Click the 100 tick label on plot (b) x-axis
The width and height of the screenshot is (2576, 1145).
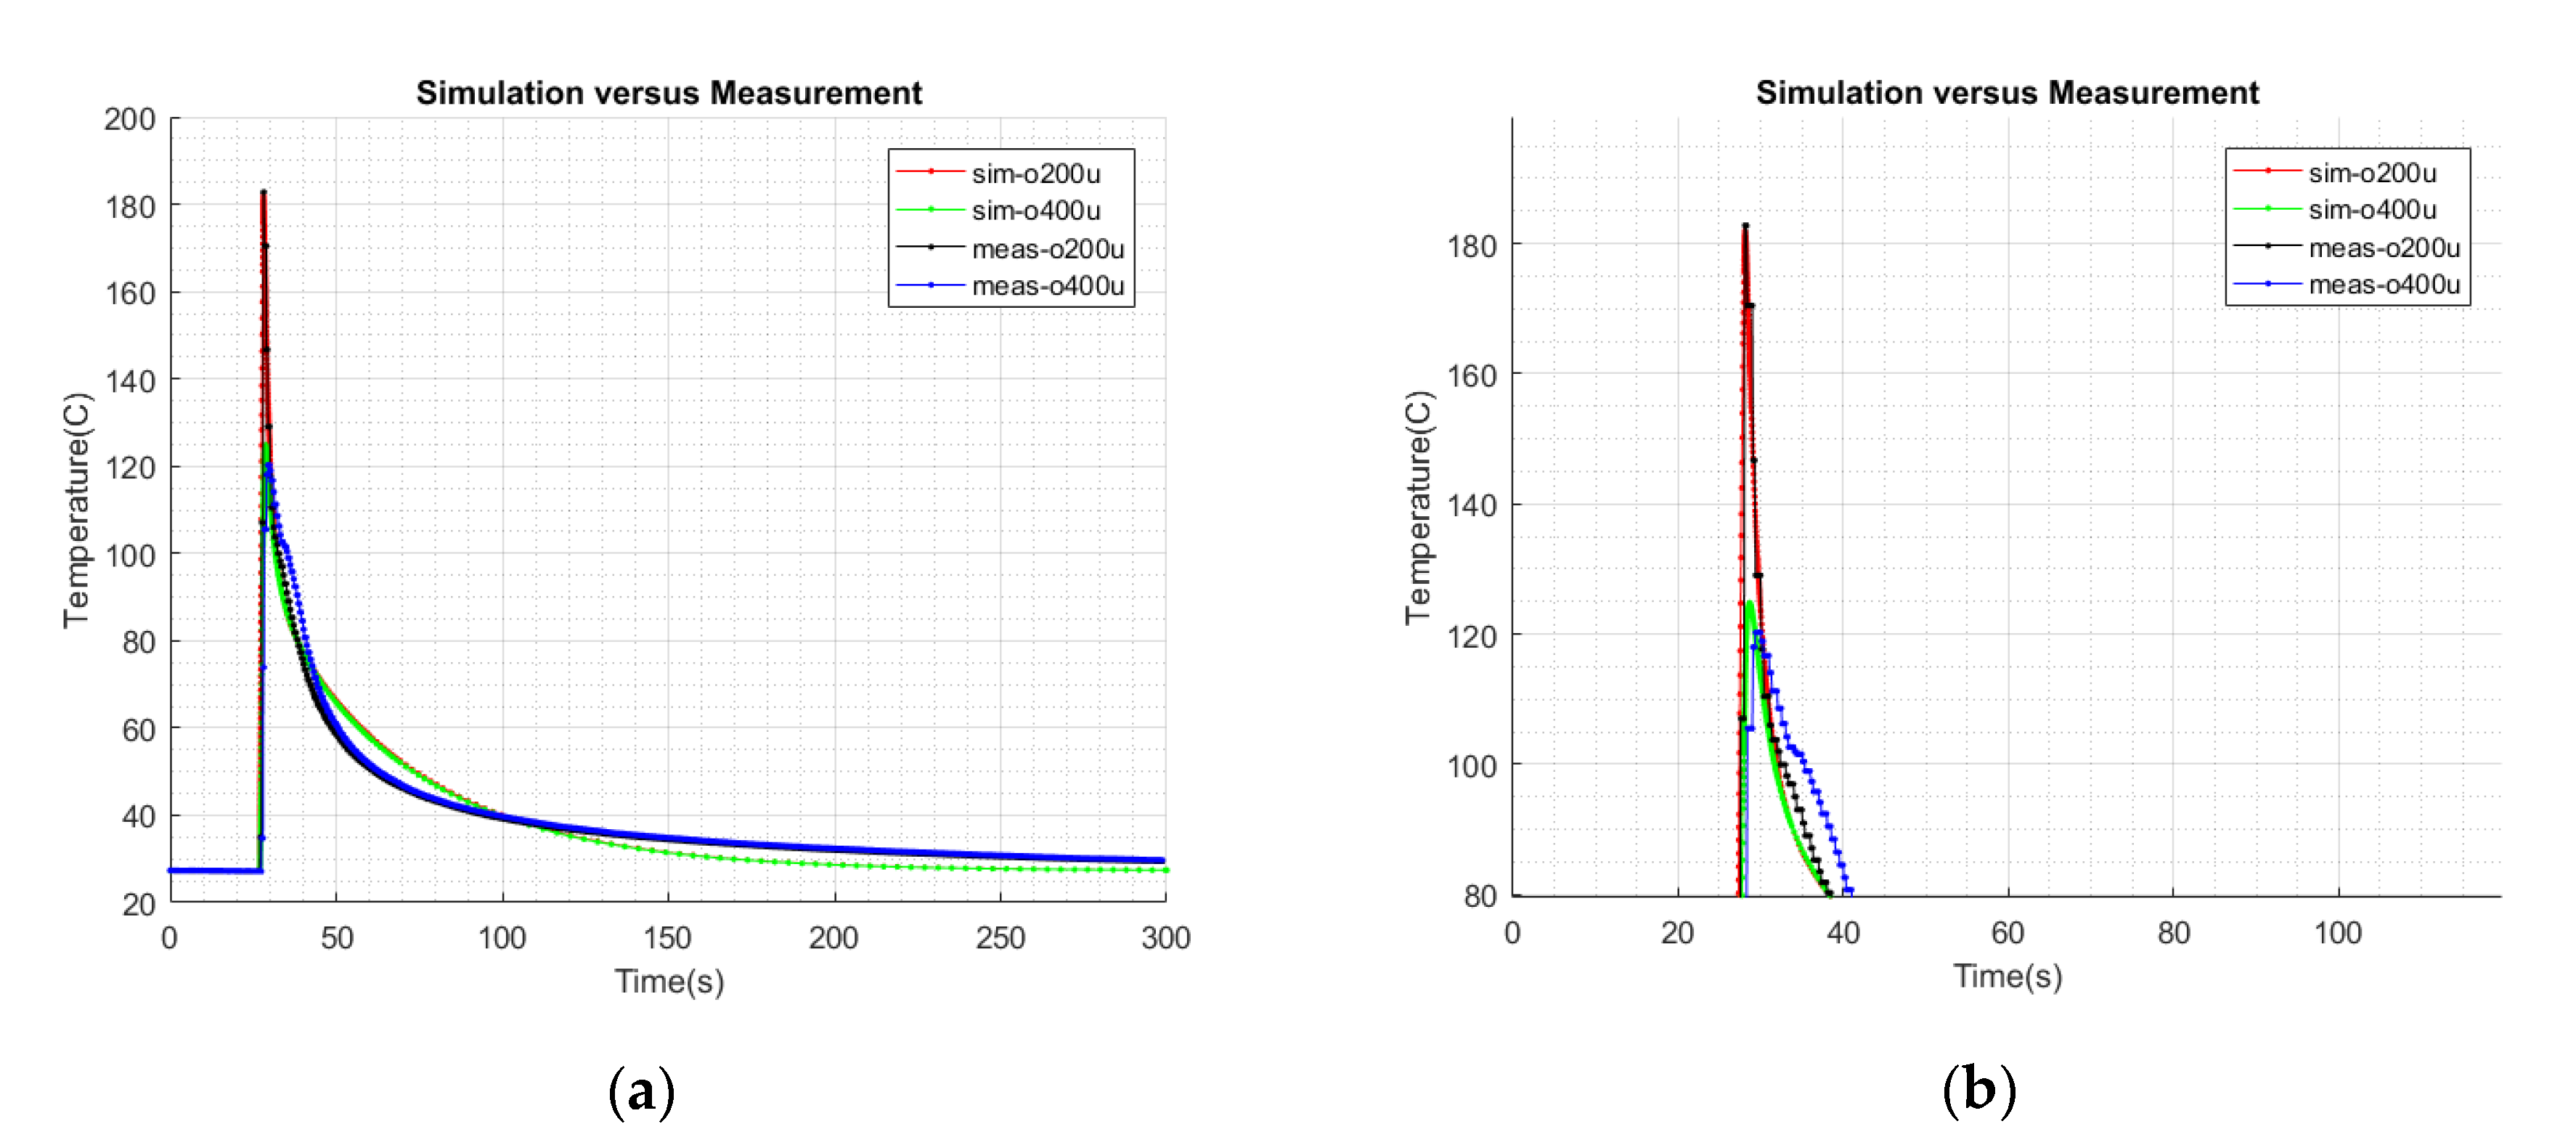click(x=2337, y=933)
